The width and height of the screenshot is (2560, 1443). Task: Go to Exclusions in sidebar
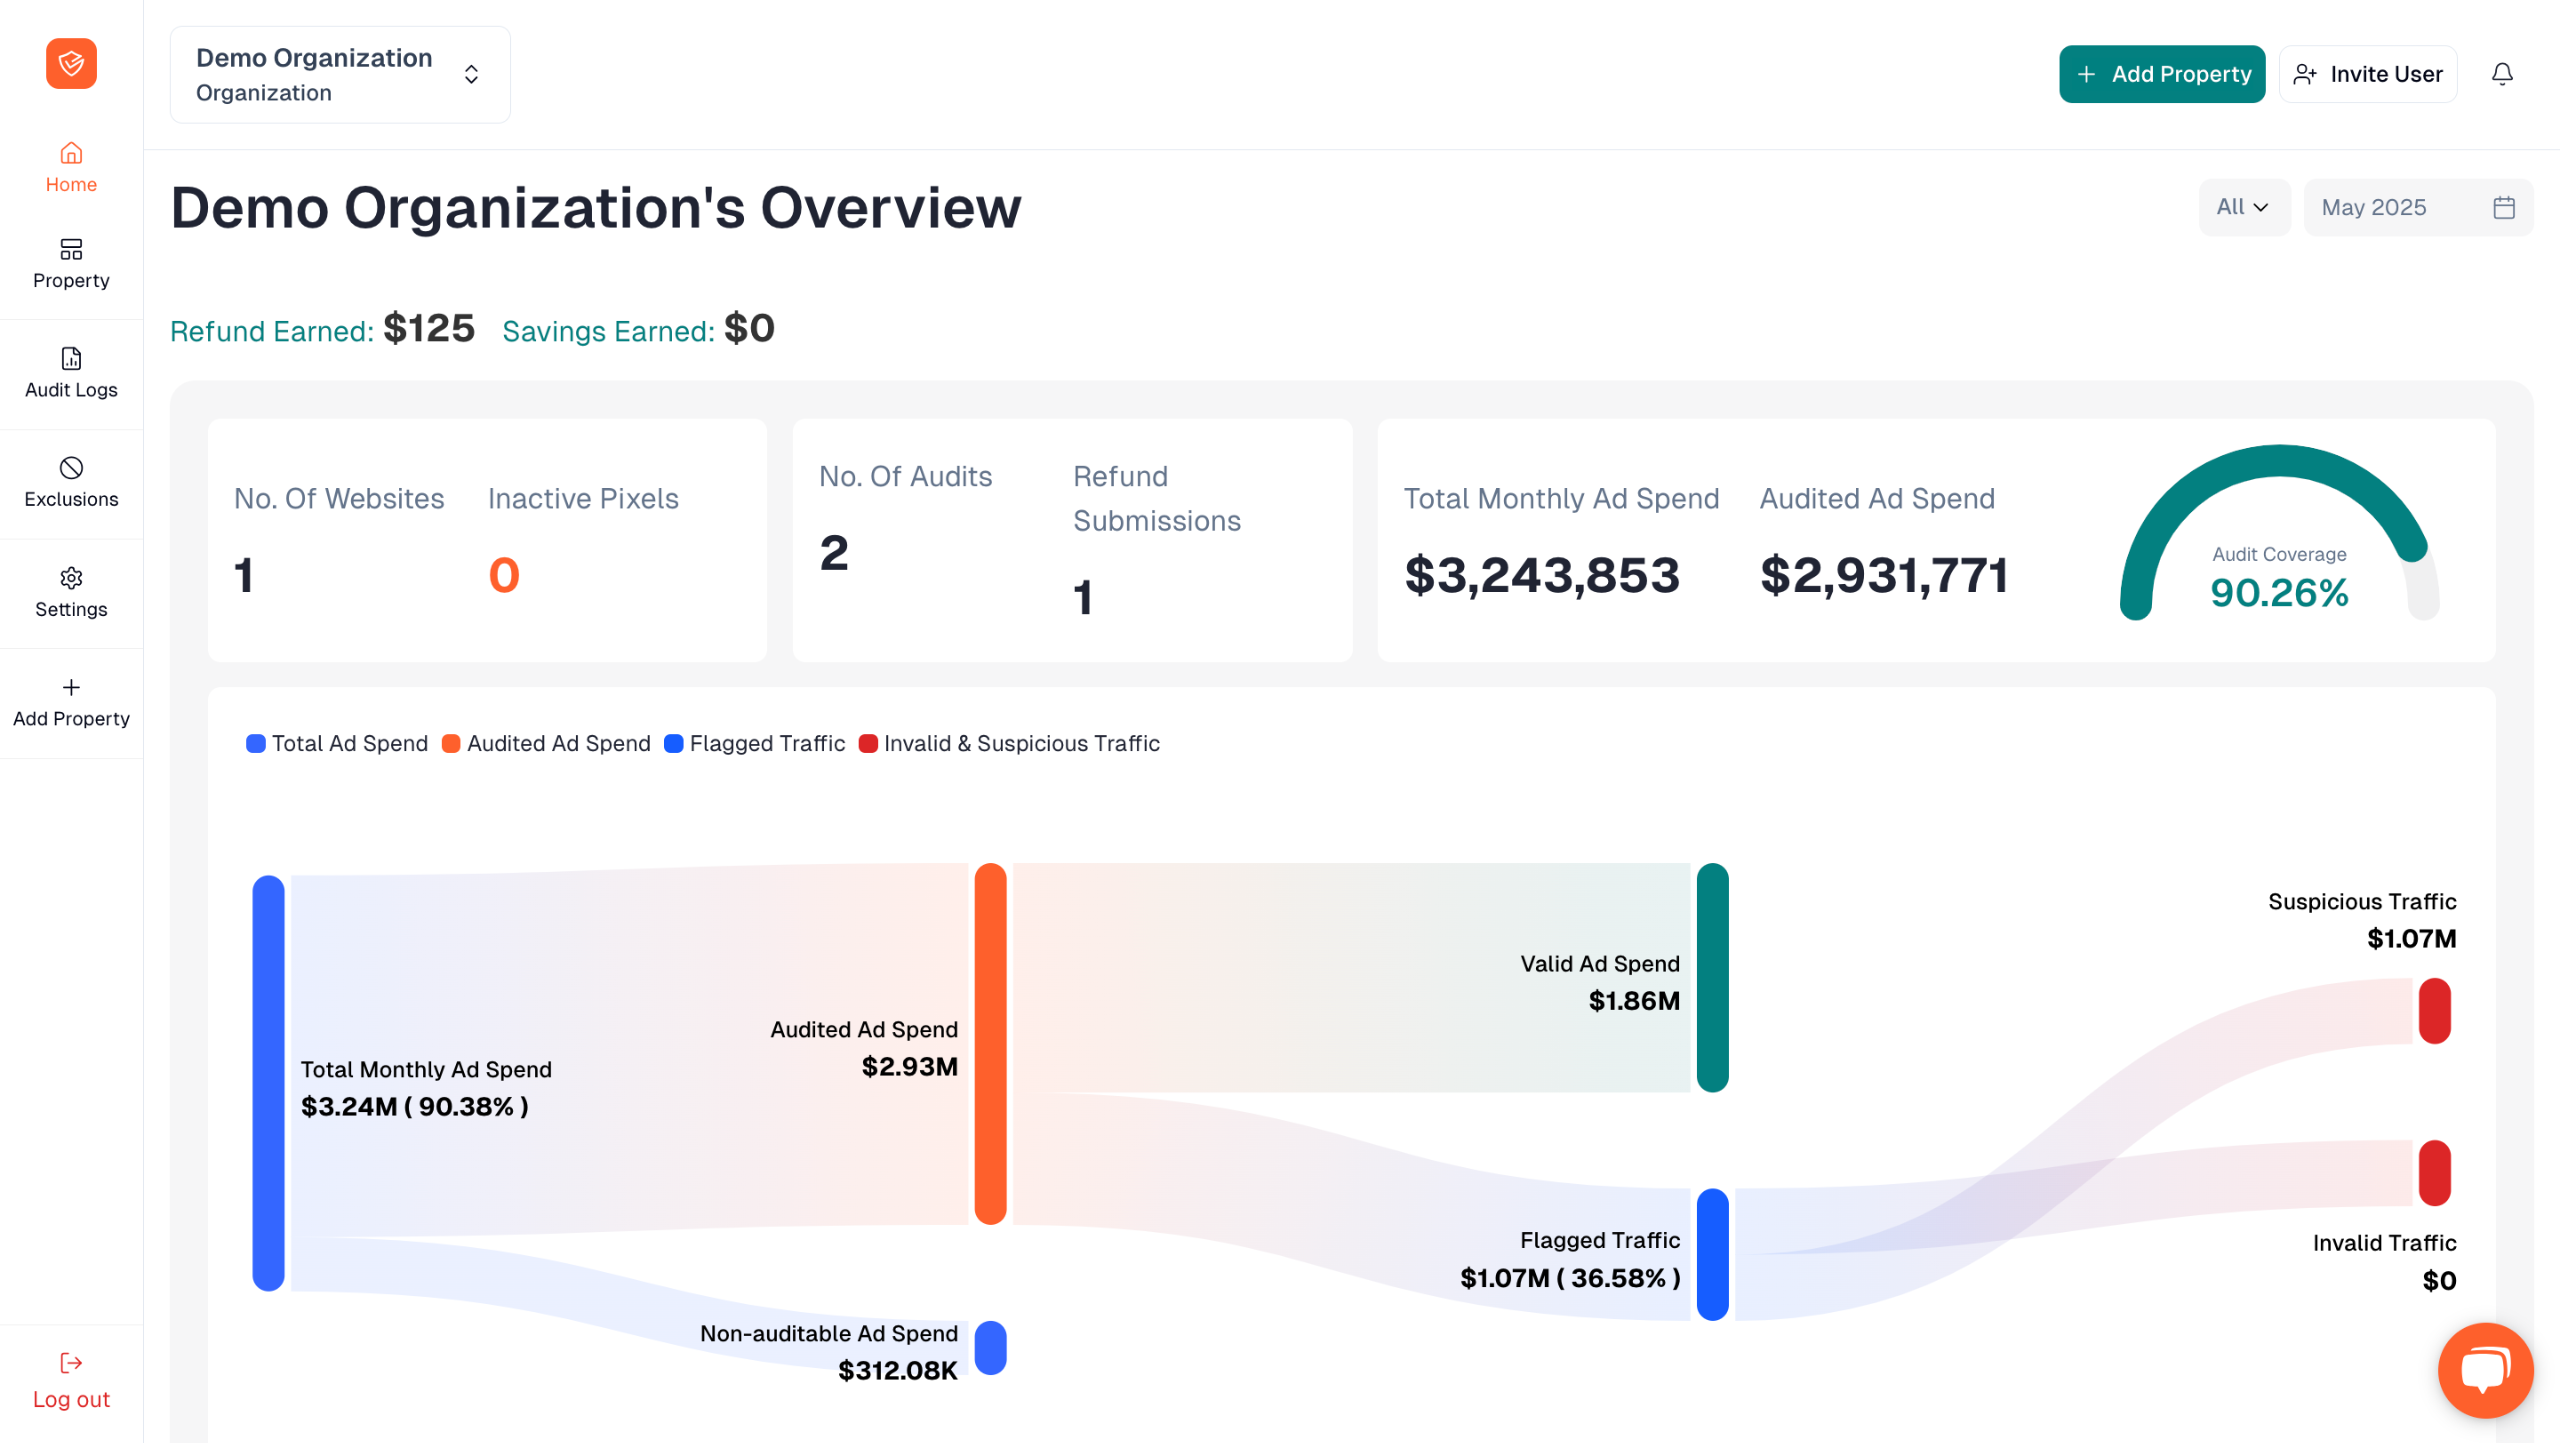click(71, 483)
